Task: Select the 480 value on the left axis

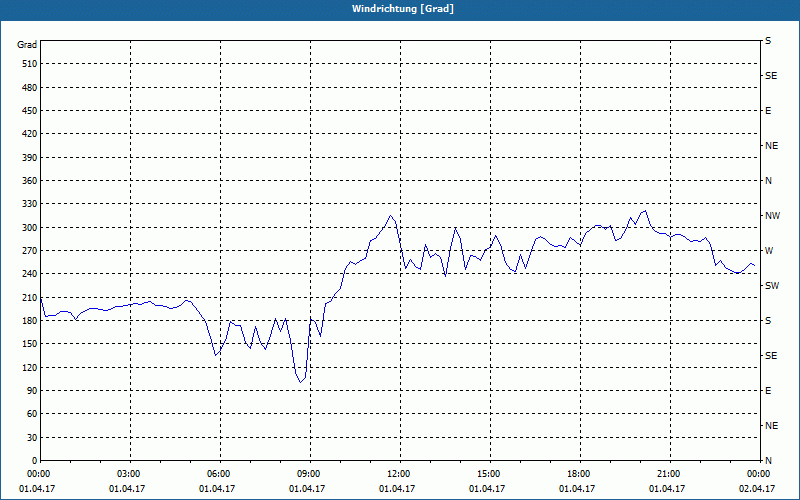Action: point(30,87)
